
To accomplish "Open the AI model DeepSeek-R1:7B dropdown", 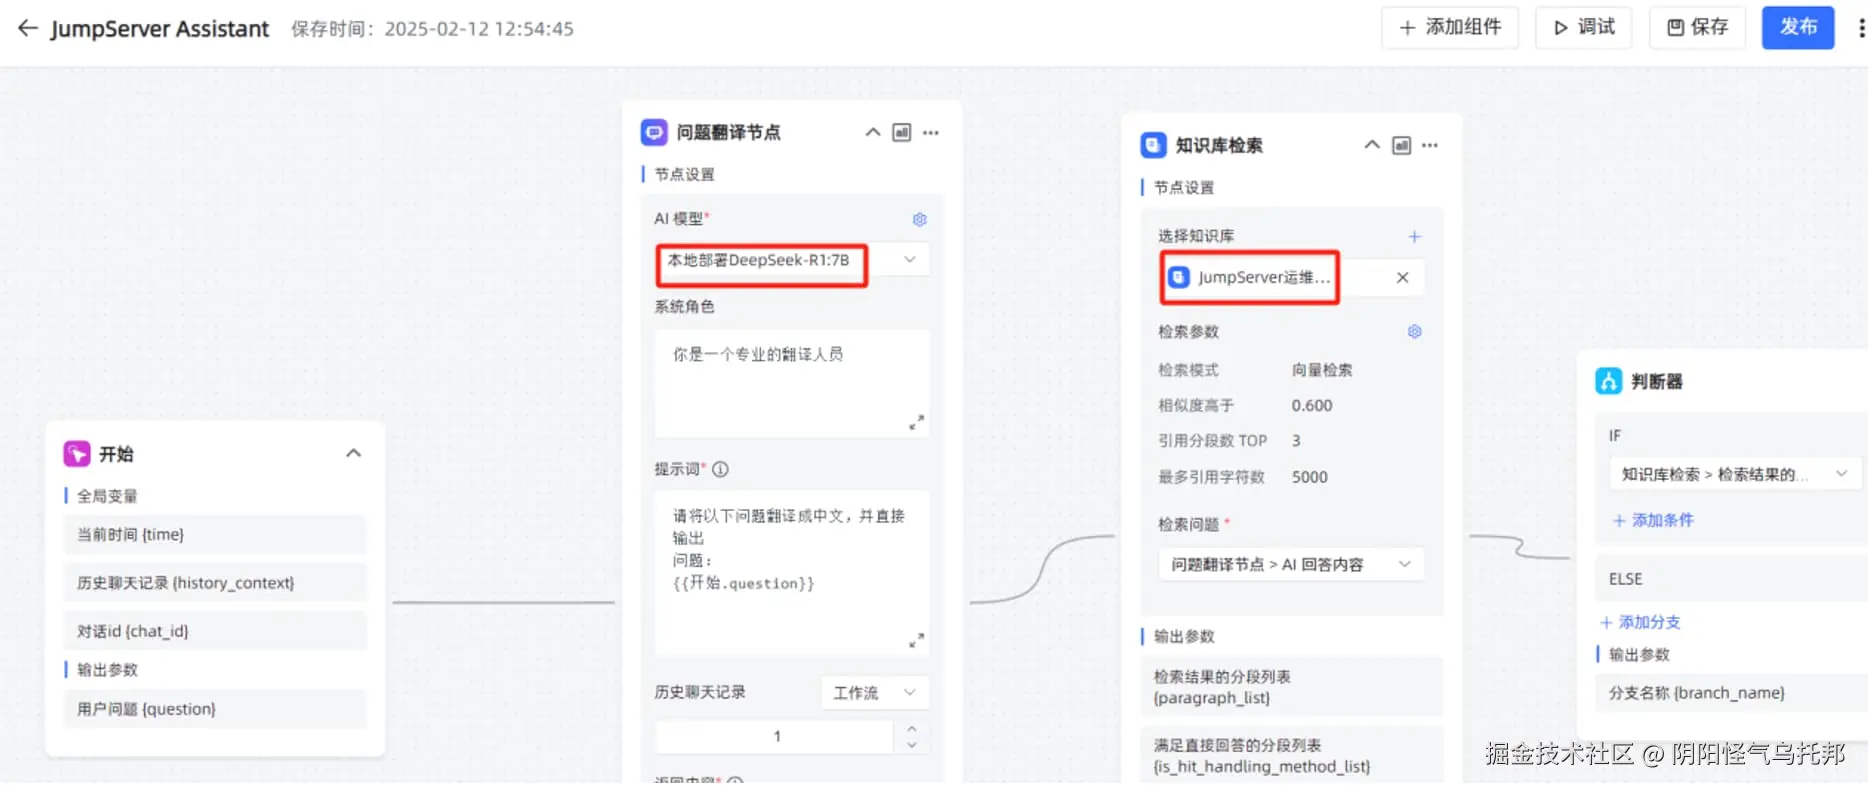I will tap(792, 260).
